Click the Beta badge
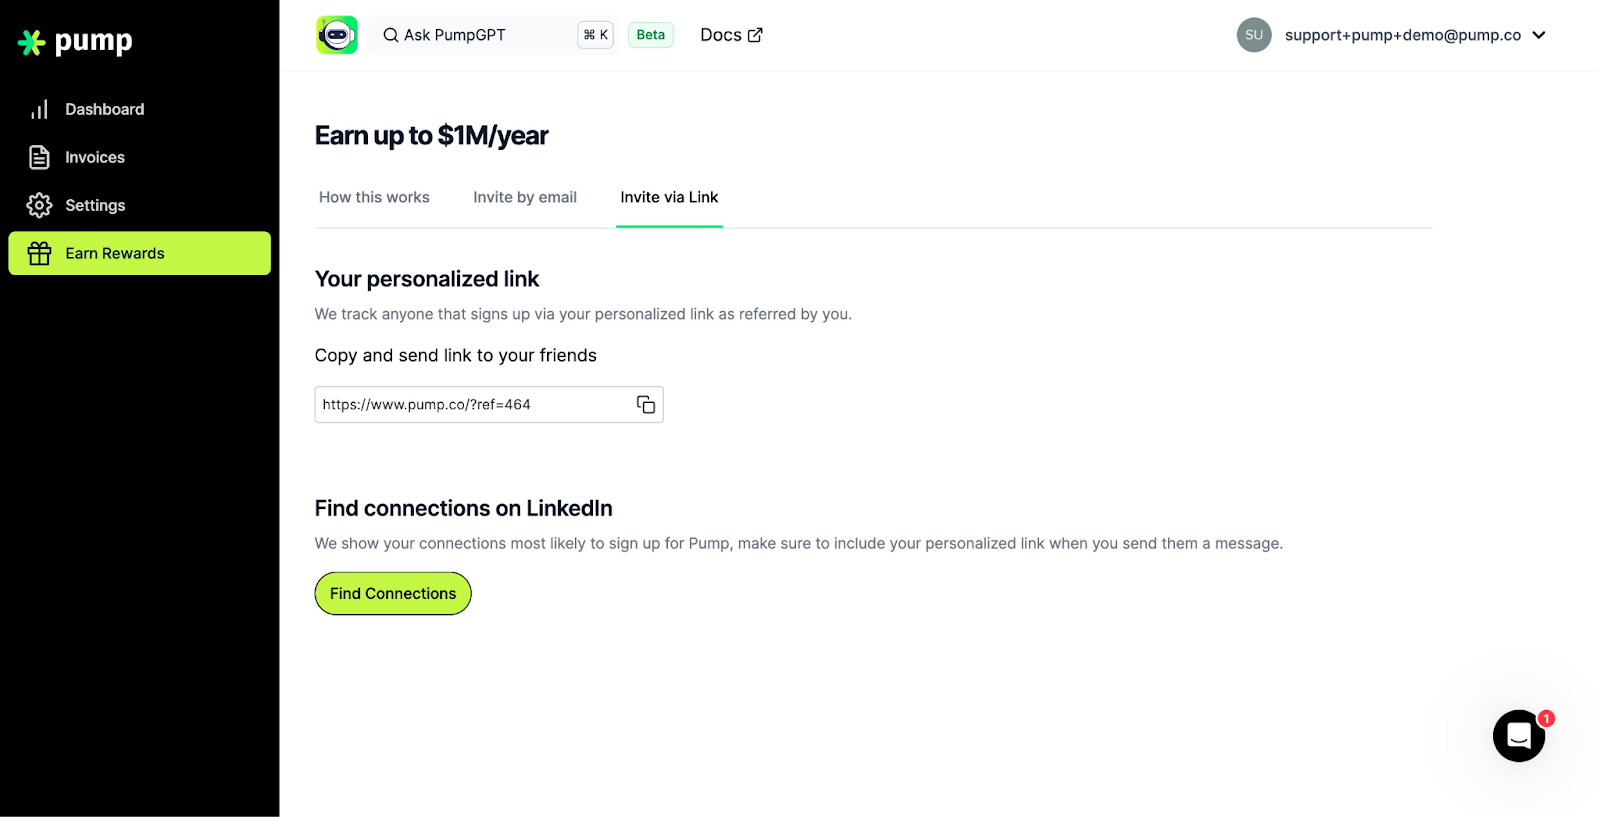This screenshot has width=1600, height=817. [650, 35]
